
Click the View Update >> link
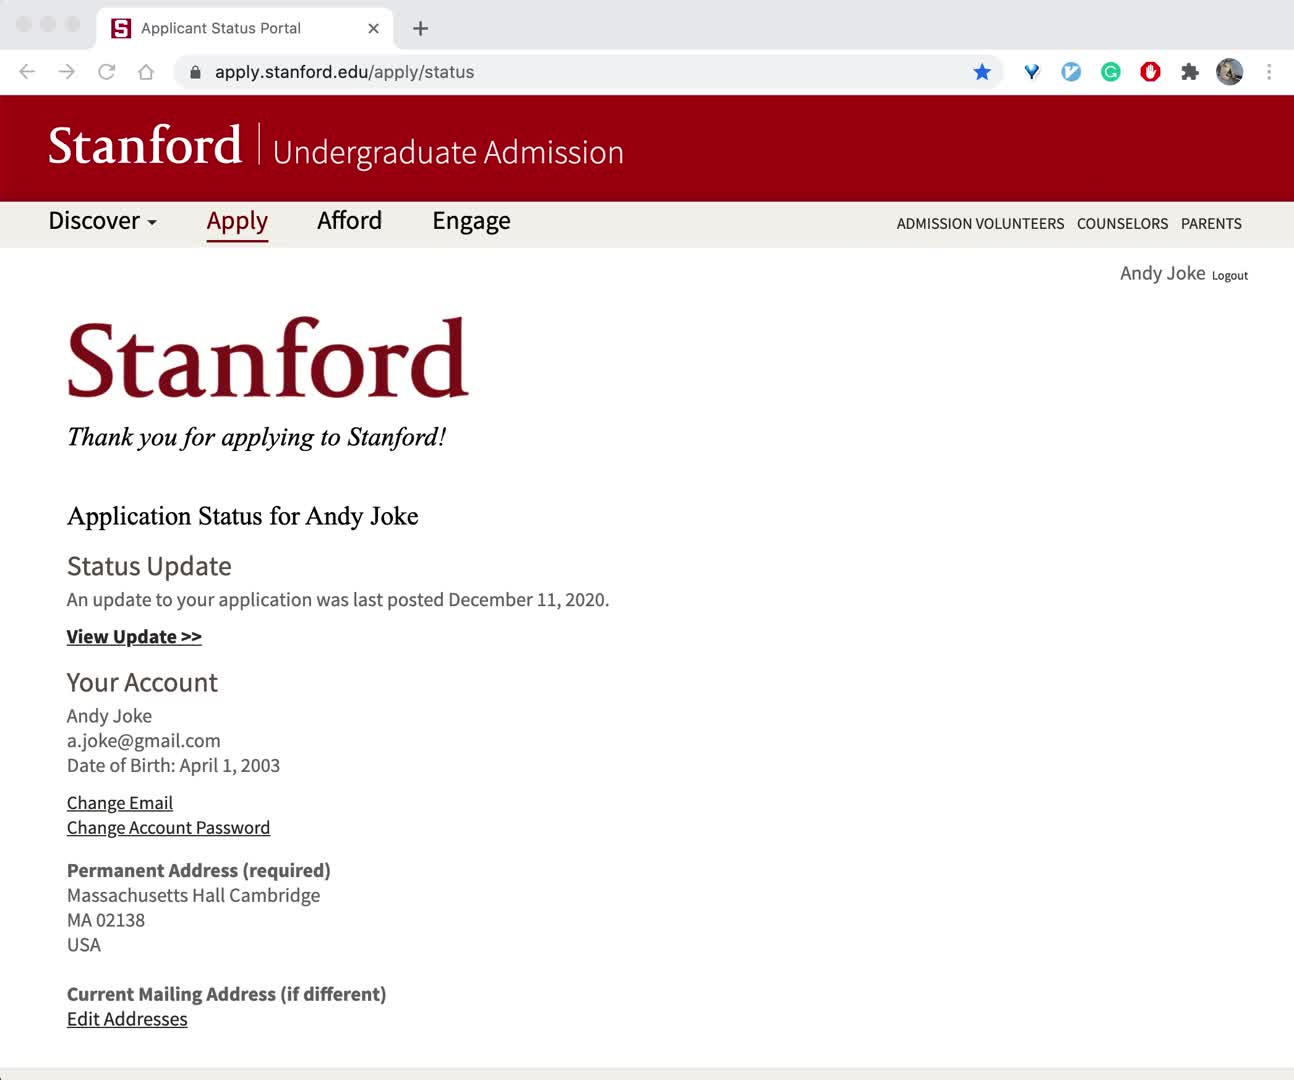pyautogui.click(x=134, y=637)
